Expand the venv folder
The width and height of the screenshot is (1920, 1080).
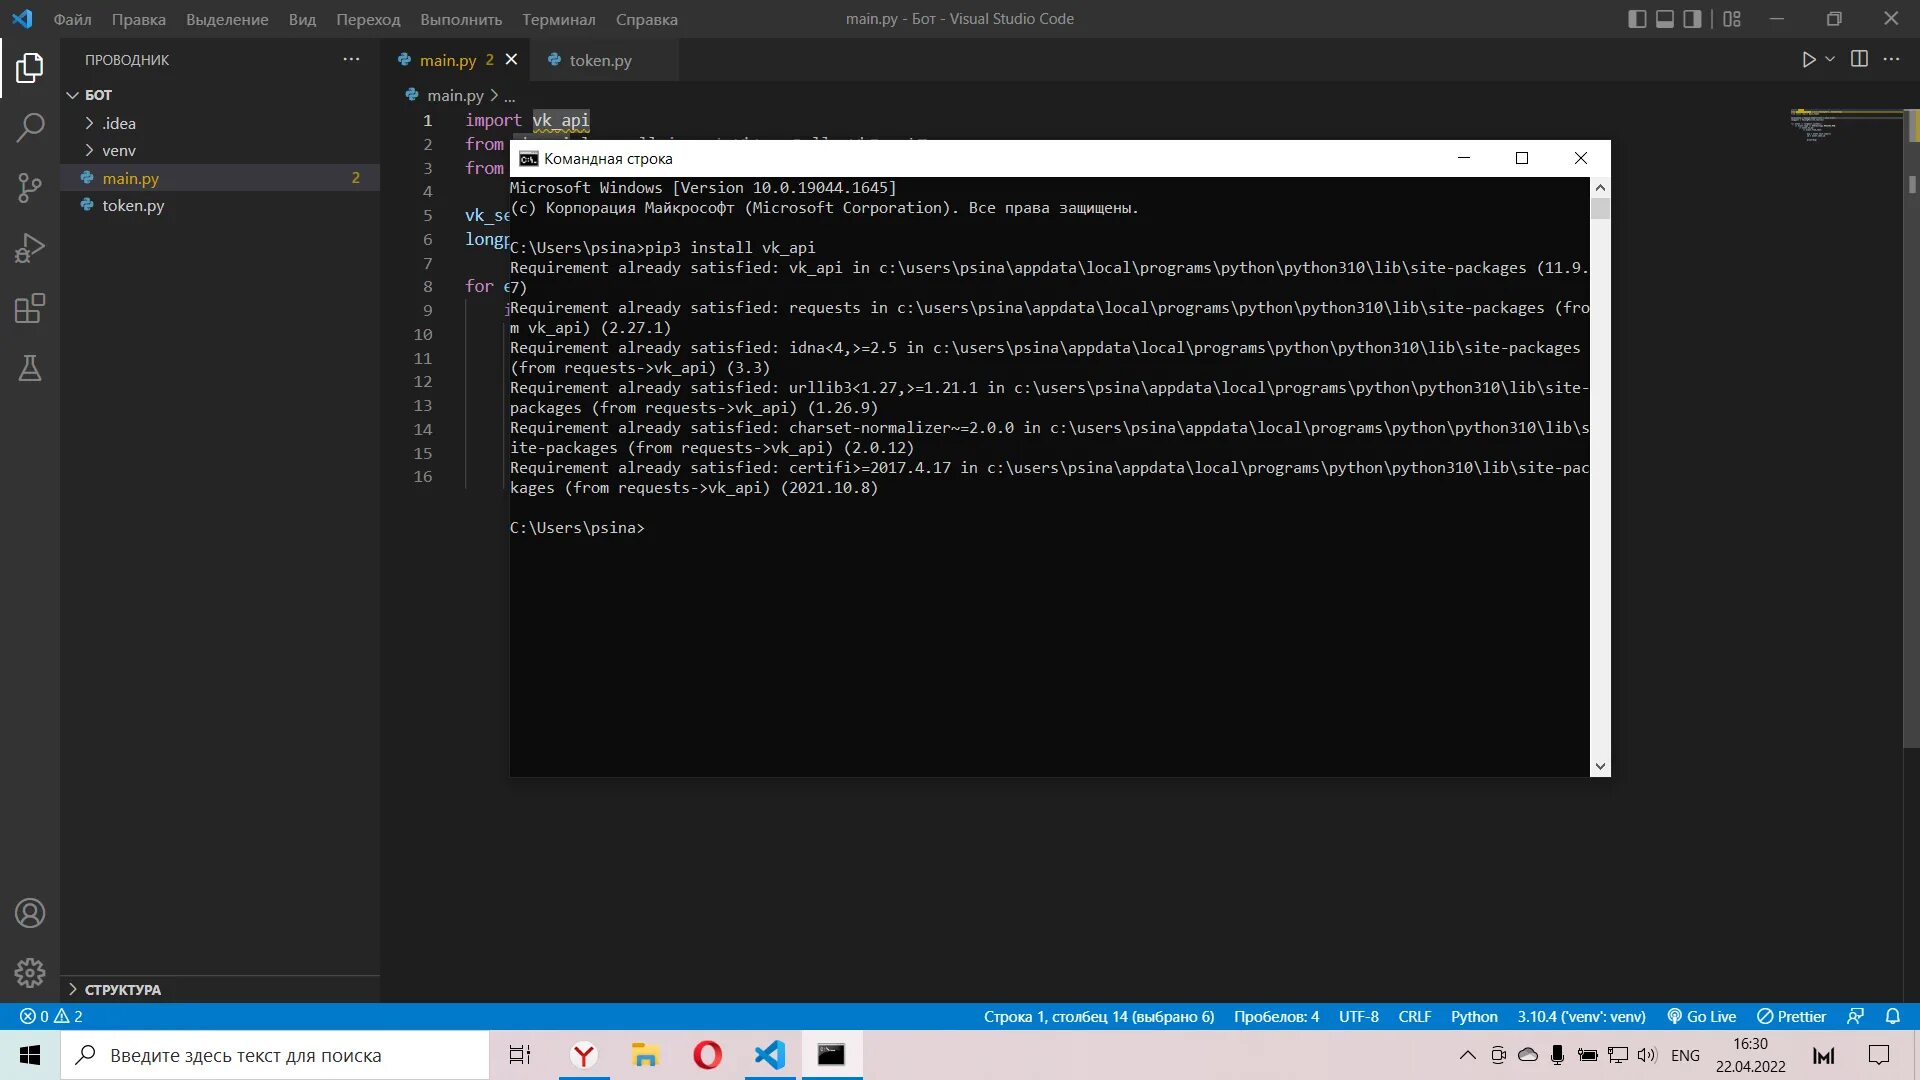[118, 150]
